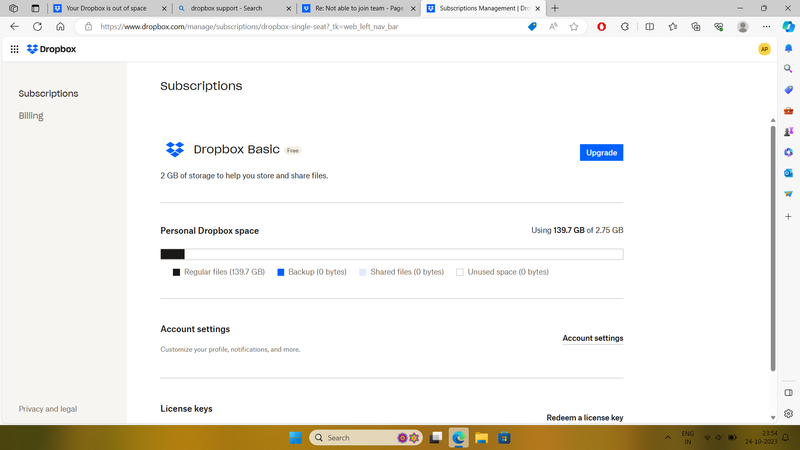This screenshot has width=800, height=450.
Task: Open Edge split screen icon
Action: tap(650, 27)
